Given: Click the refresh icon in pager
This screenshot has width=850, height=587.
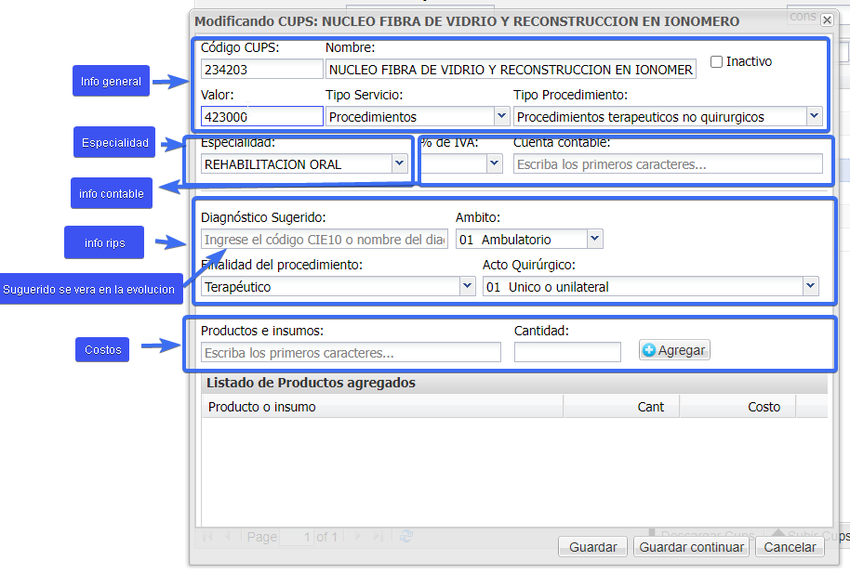Looking at the screenshot, I should click(406, 536).
